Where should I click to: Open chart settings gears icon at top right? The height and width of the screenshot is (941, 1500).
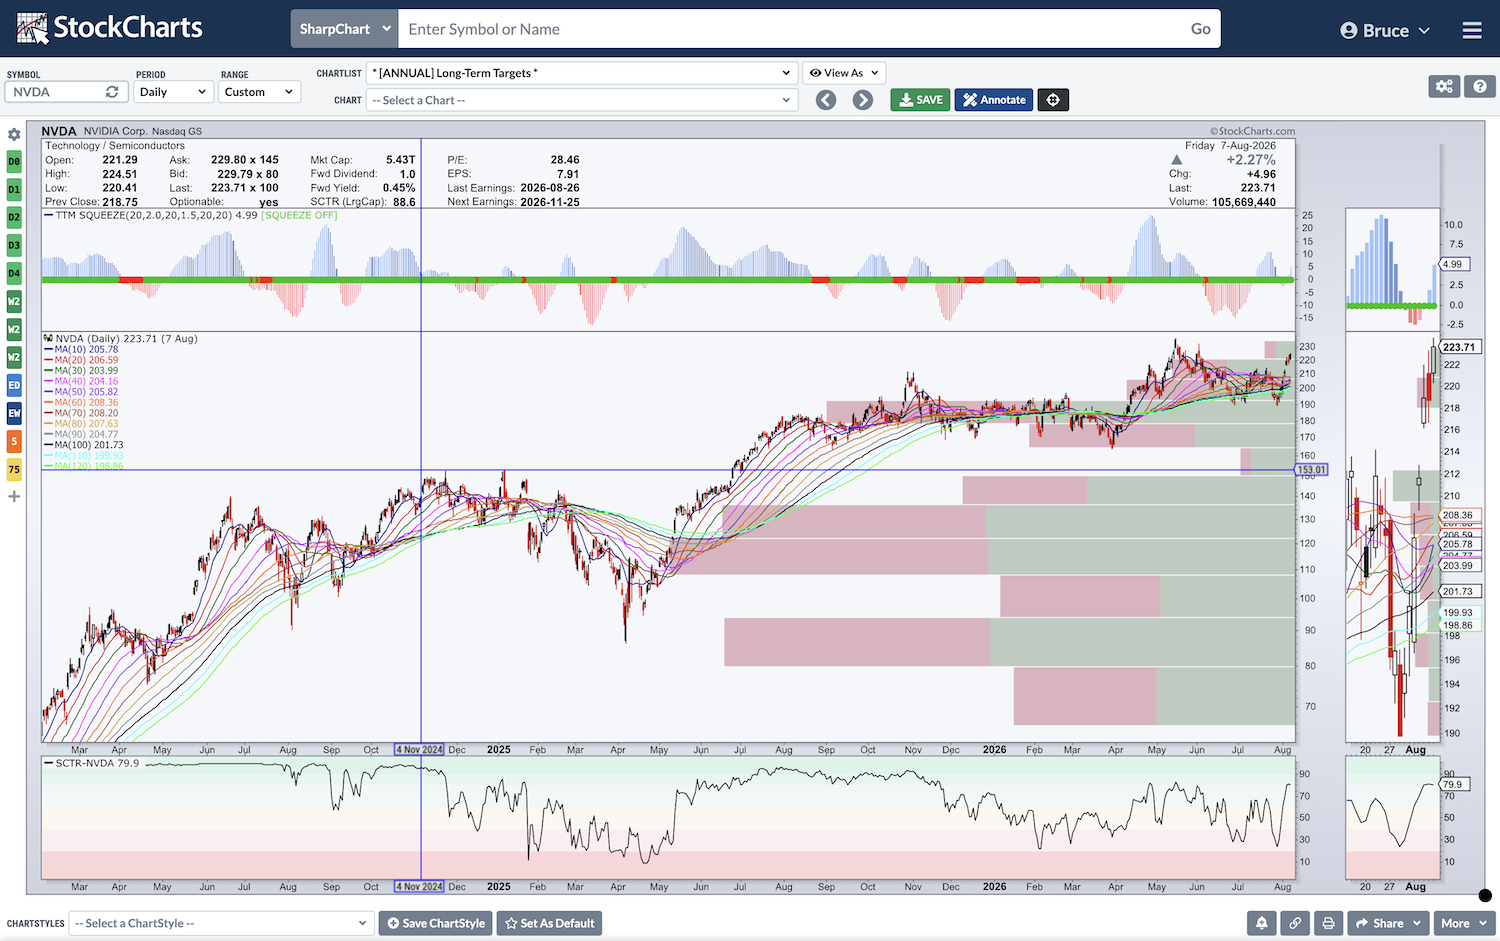click(1444, 86)
